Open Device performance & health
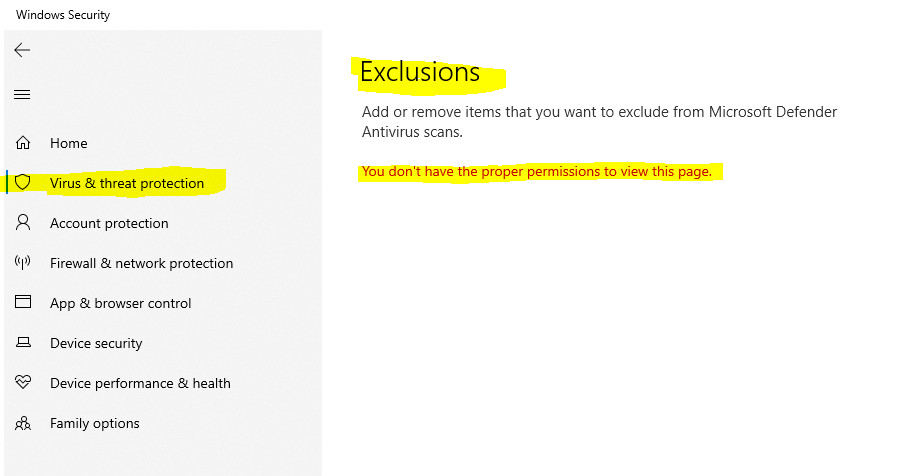Screen dimensions: 900x476 [x=140, y=383]
